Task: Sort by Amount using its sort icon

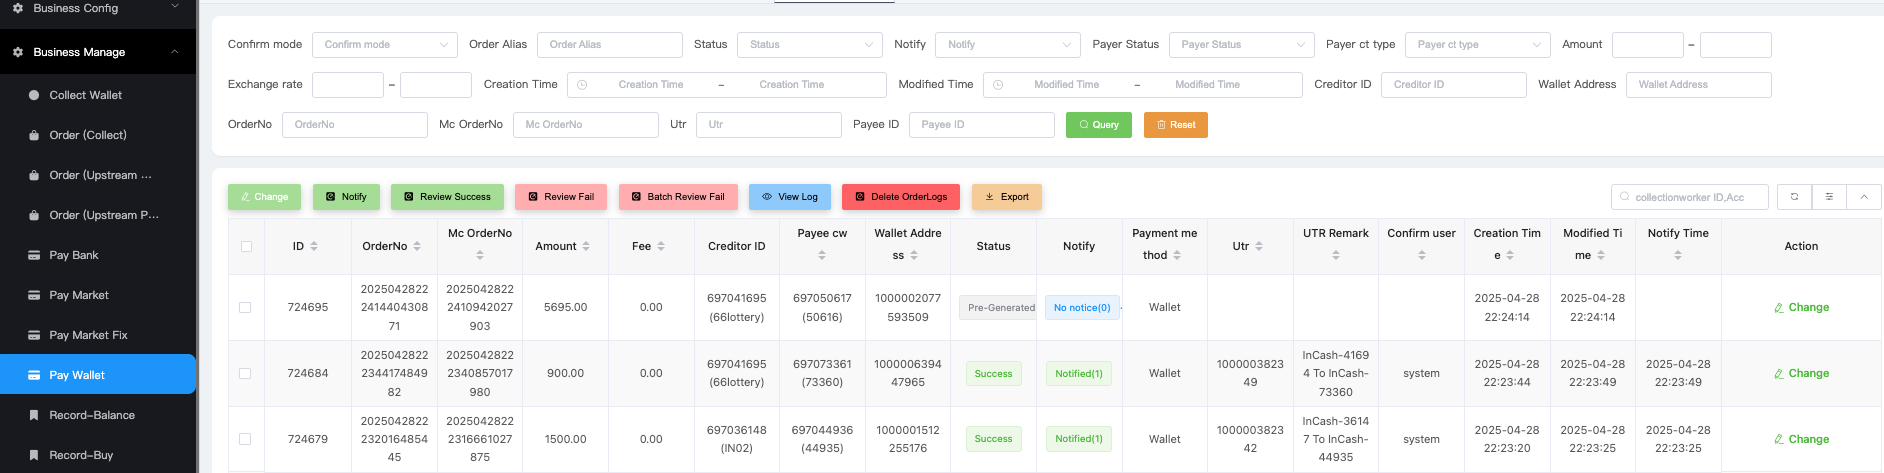Action: point(586,246)
